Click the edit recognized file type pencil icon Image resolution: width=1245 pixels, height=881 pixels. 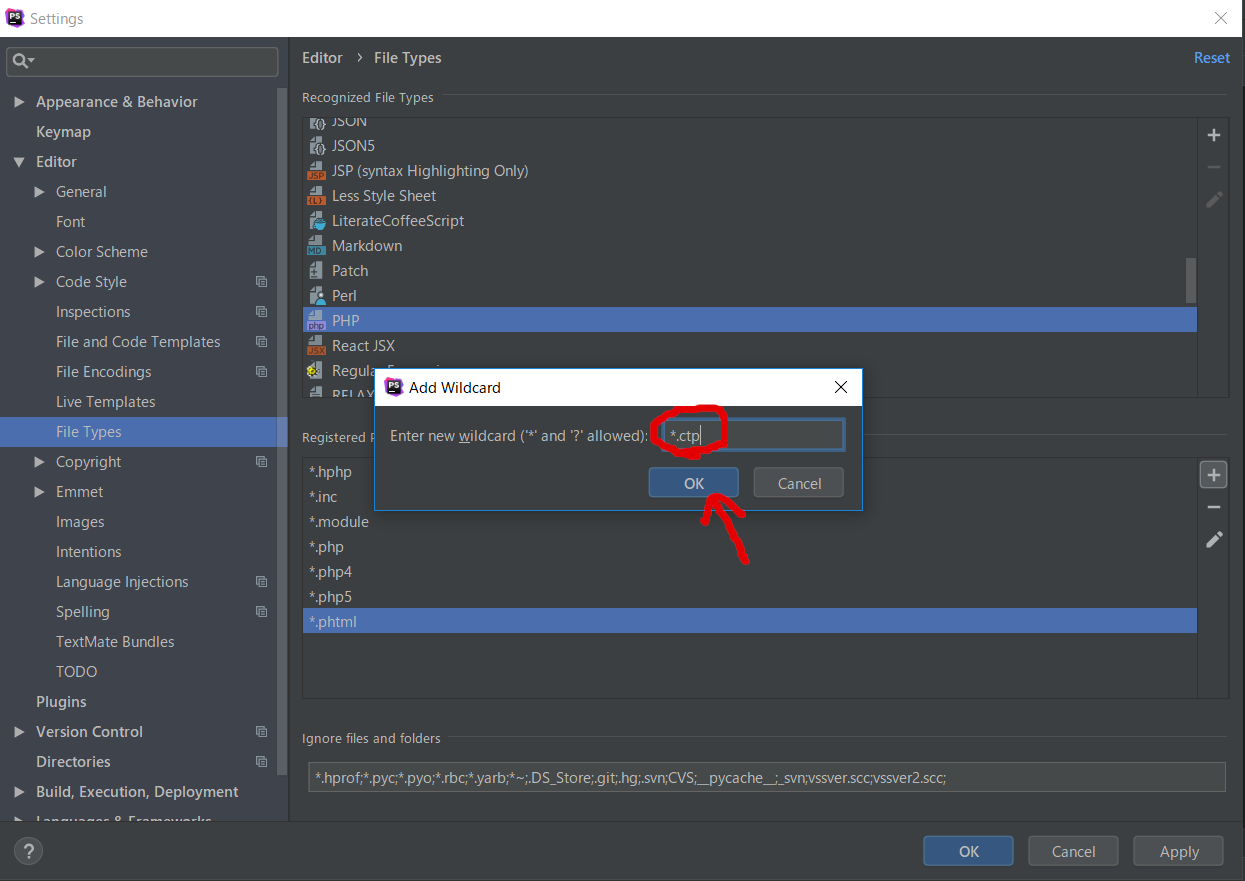pyautogui.click(x=1214, y=199)
